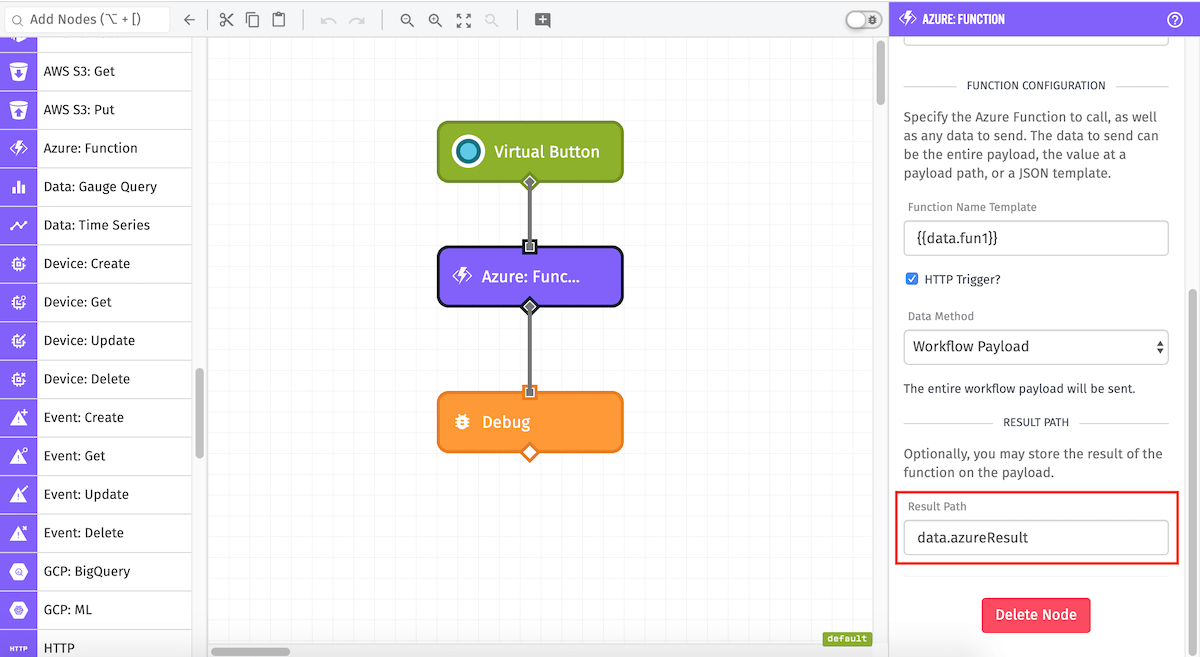This screenshot has width=1200, height=657.
Task: Click the default version tag on canvas
Action: (846, 639)
